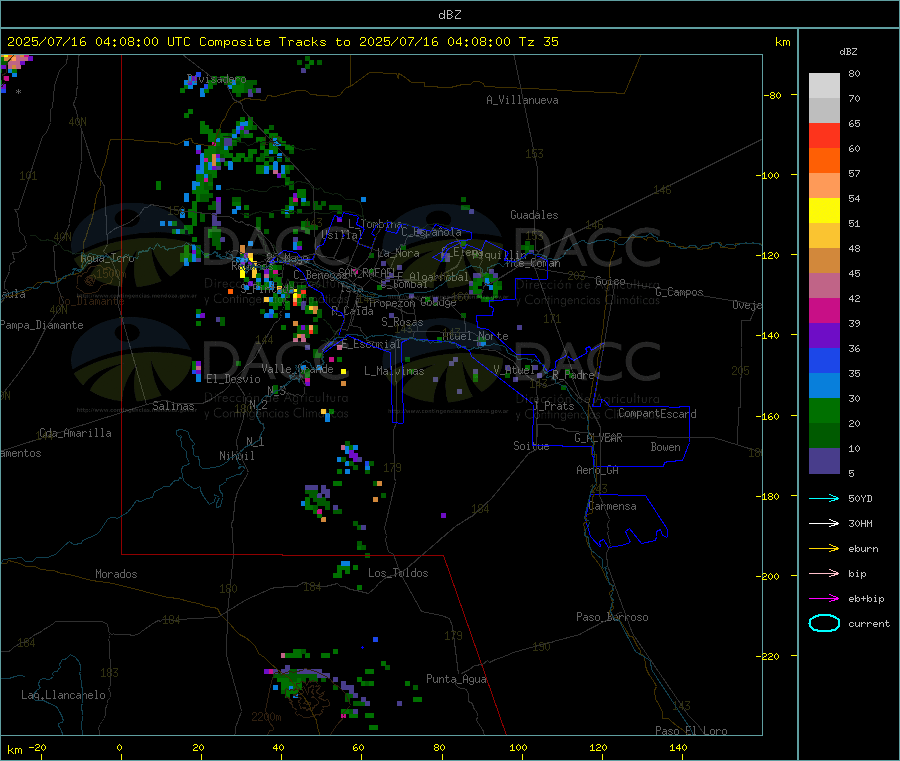Viewport: 900px width, 761px height.
Task: Select the slate purple swatch between 10 and 5
Action: [824, 461]
